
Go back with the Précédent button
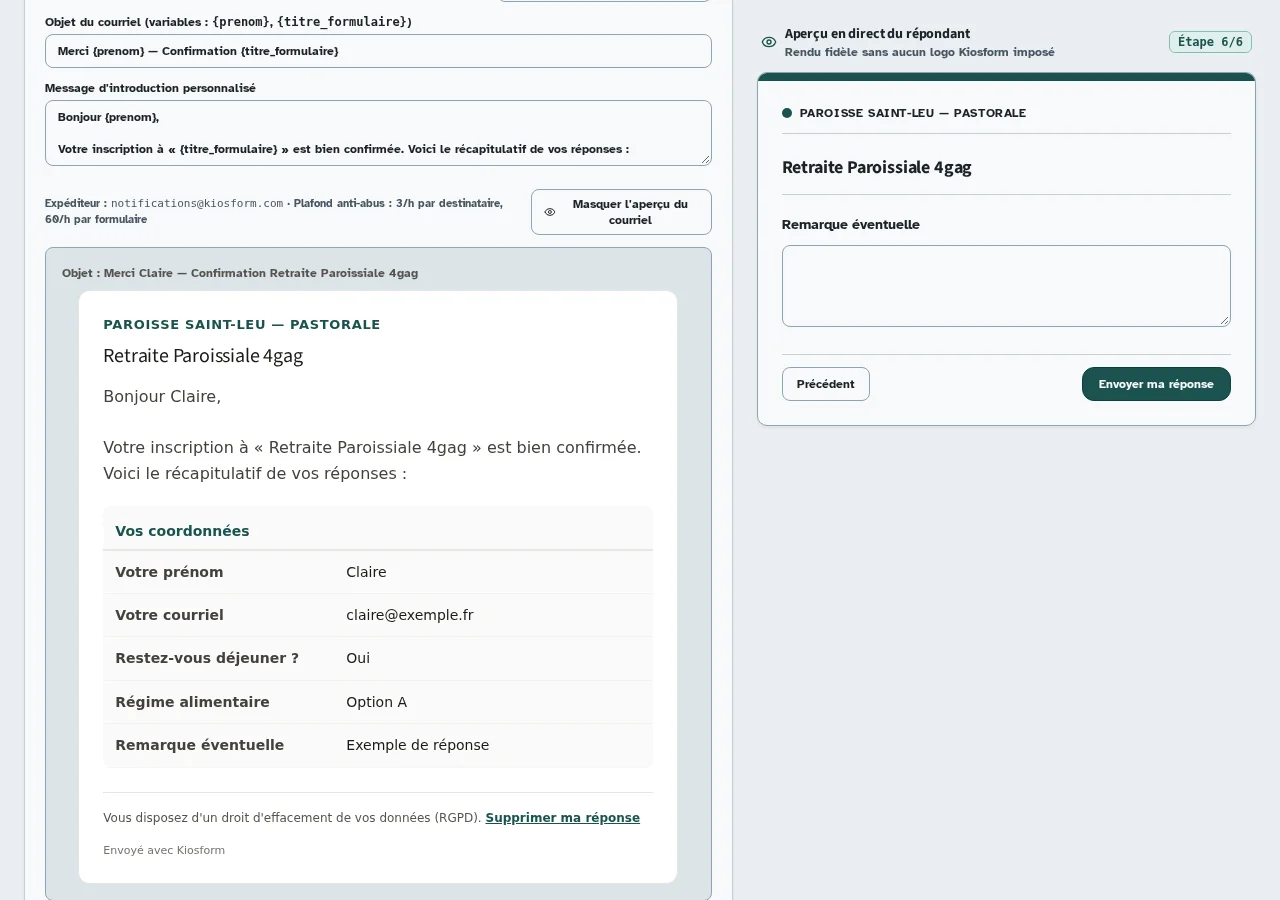pos(826,384)
